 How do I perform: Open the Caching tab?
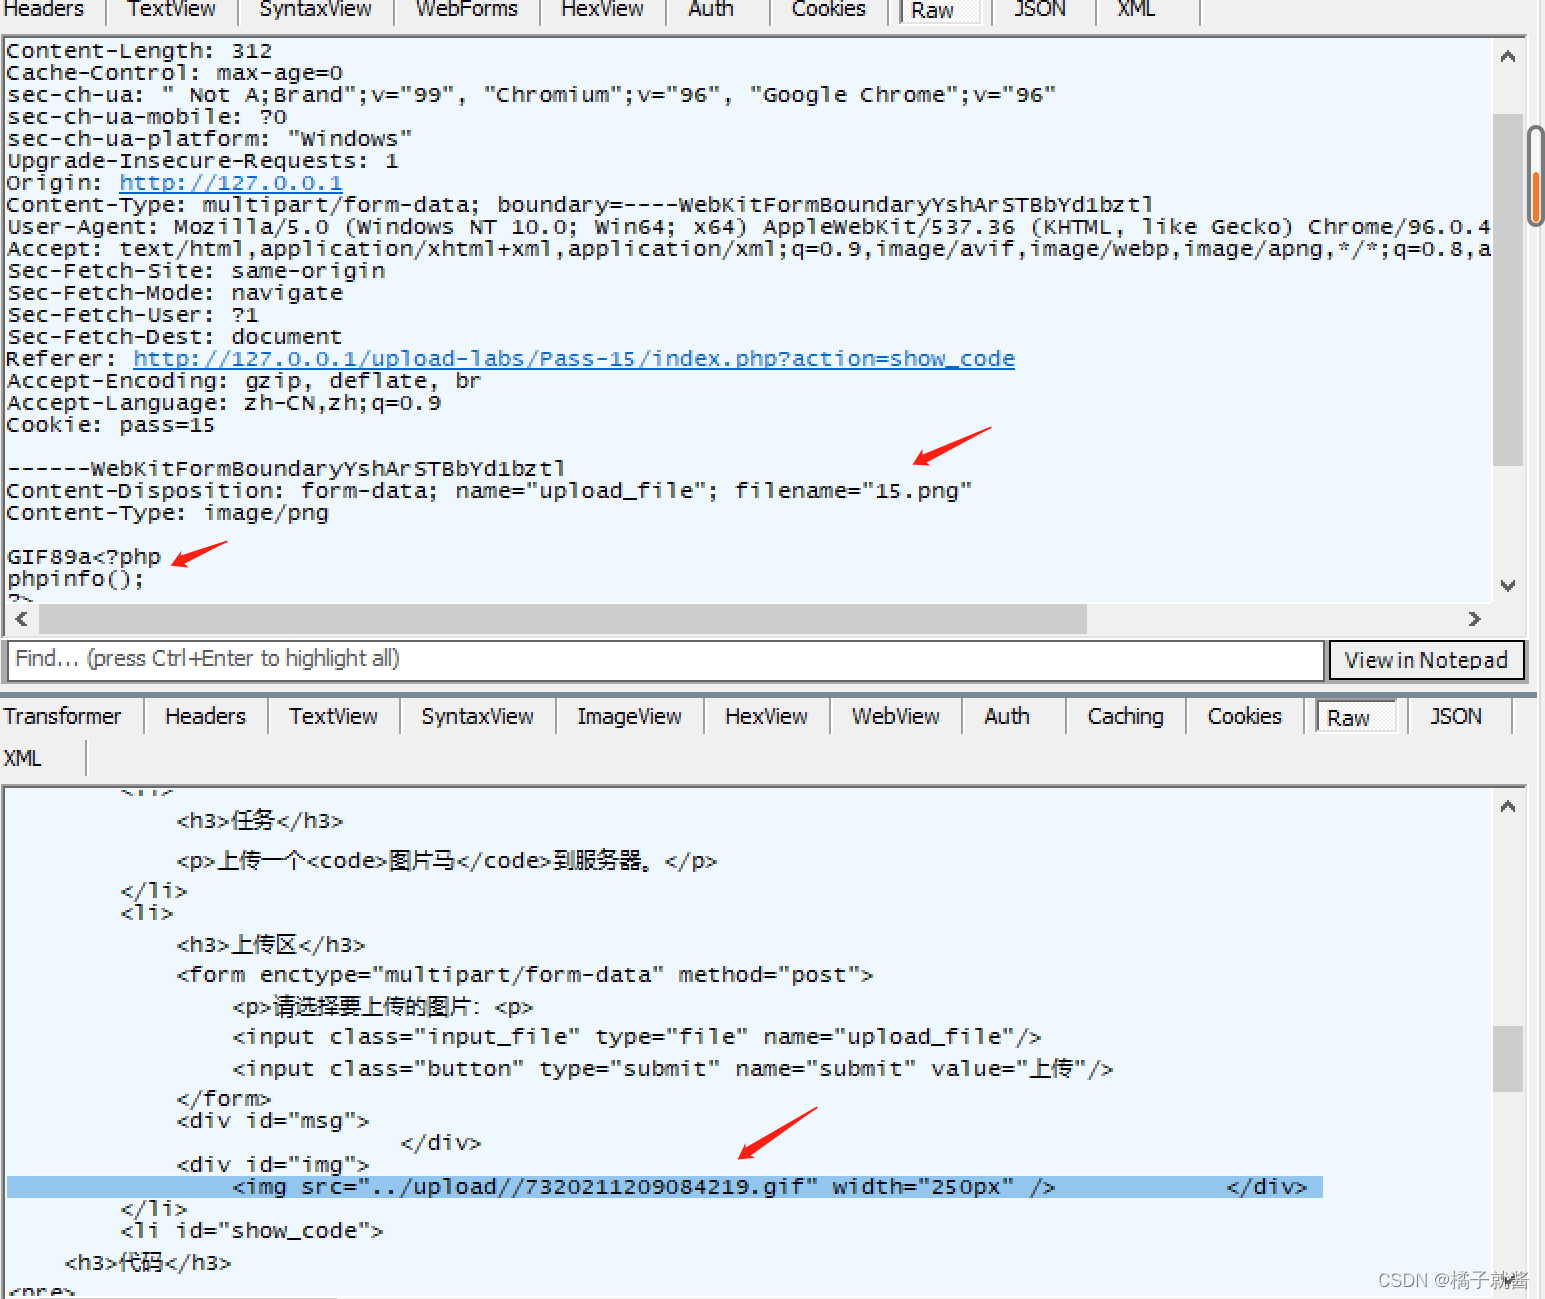1126,716
